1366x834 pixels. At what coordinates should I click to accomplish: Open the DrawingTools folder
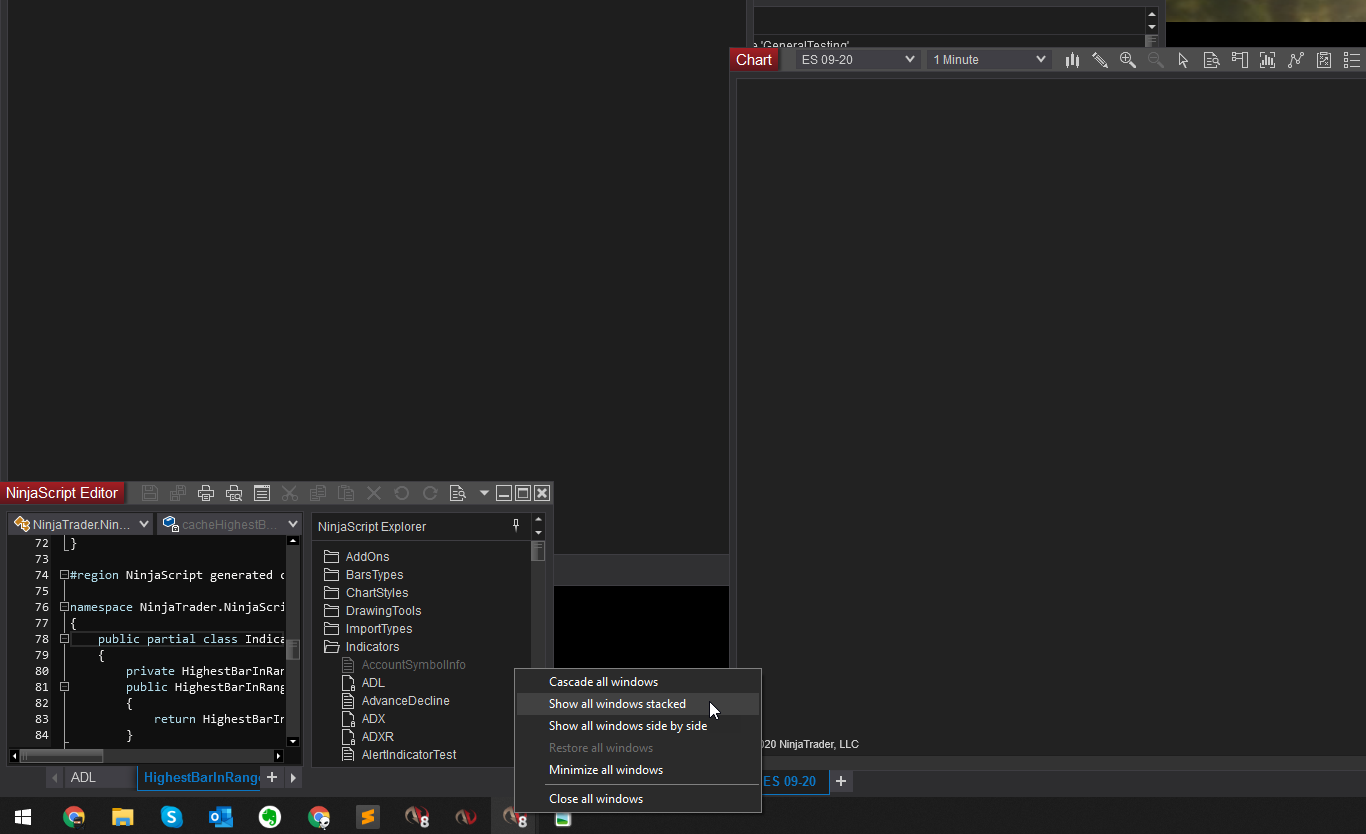coord(373,611)
